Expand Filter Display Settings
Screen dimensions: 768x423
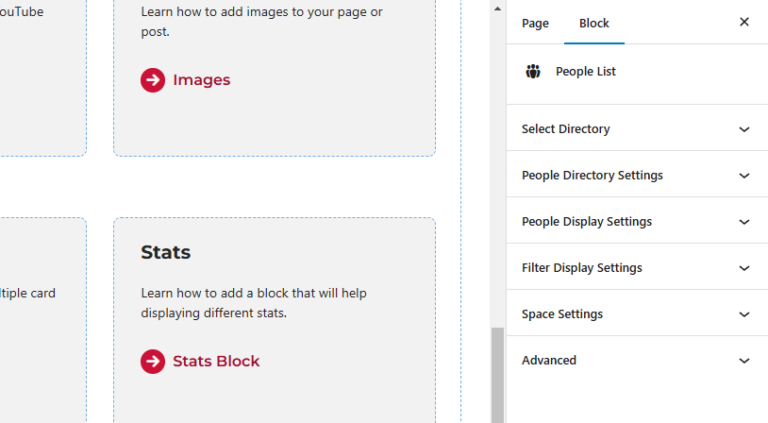pyautogui.click(x=637, y=268)
